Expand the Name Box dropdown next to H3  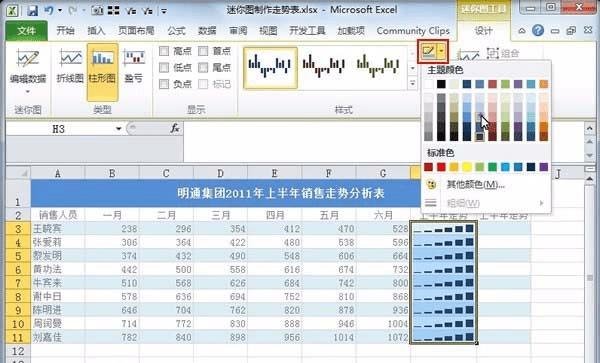click(x=119, y=129)
